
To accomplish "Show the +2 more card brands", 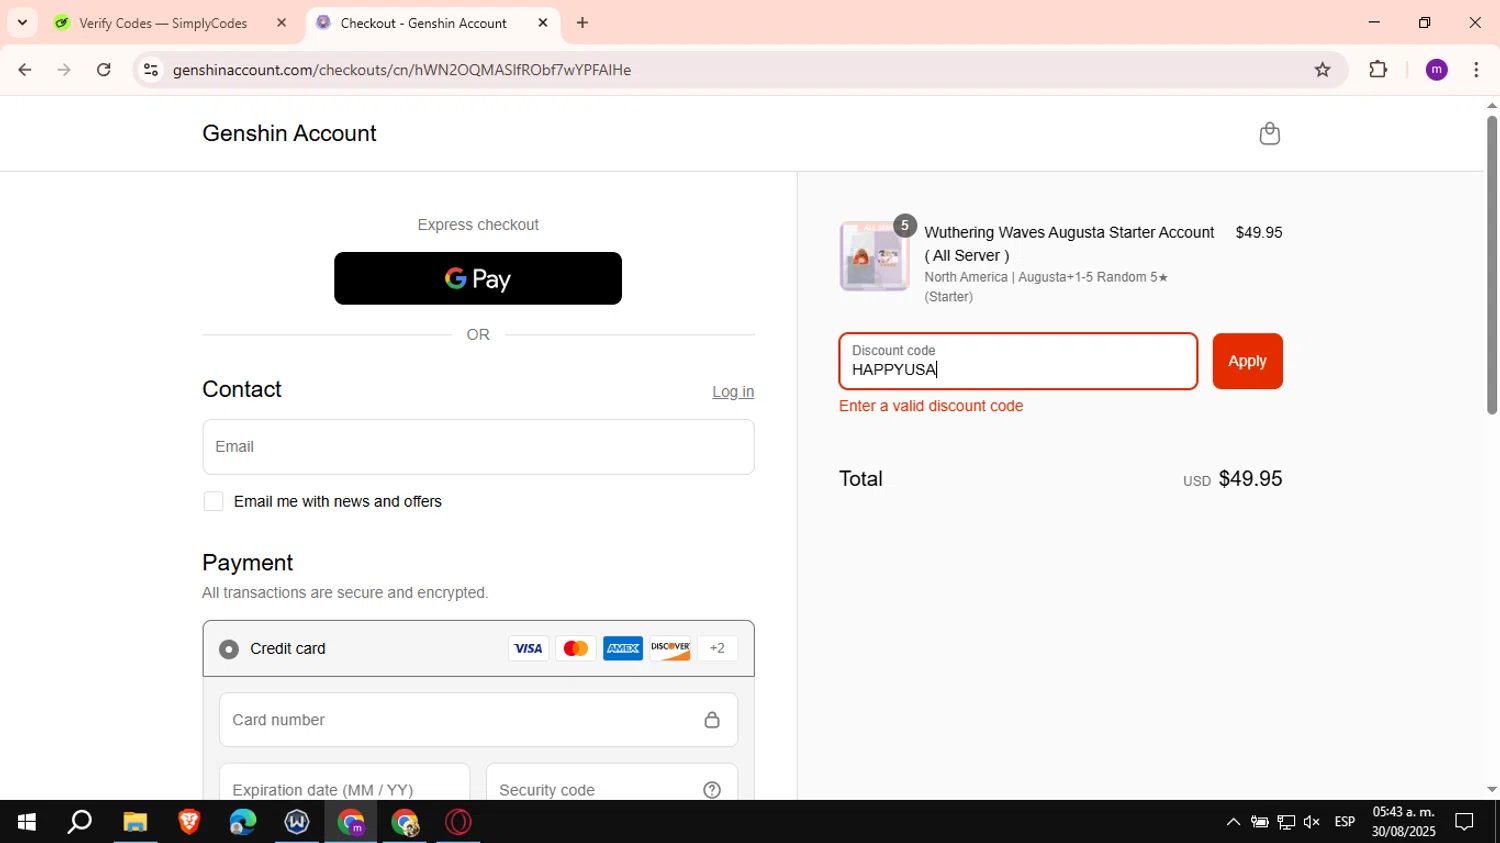I will coord(717,648).
